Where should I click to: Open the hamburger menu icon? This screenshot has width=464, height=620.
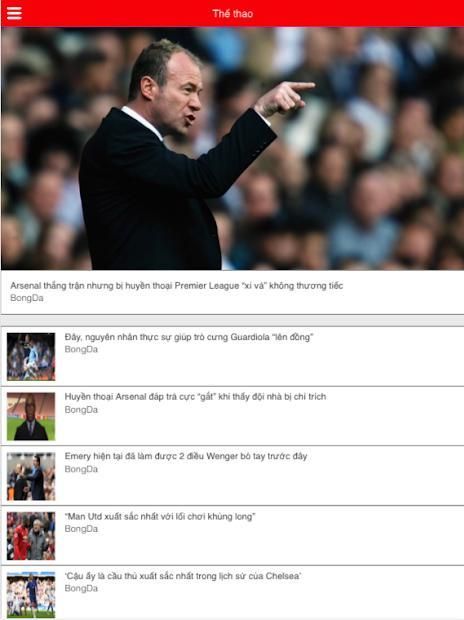(14, 13)
